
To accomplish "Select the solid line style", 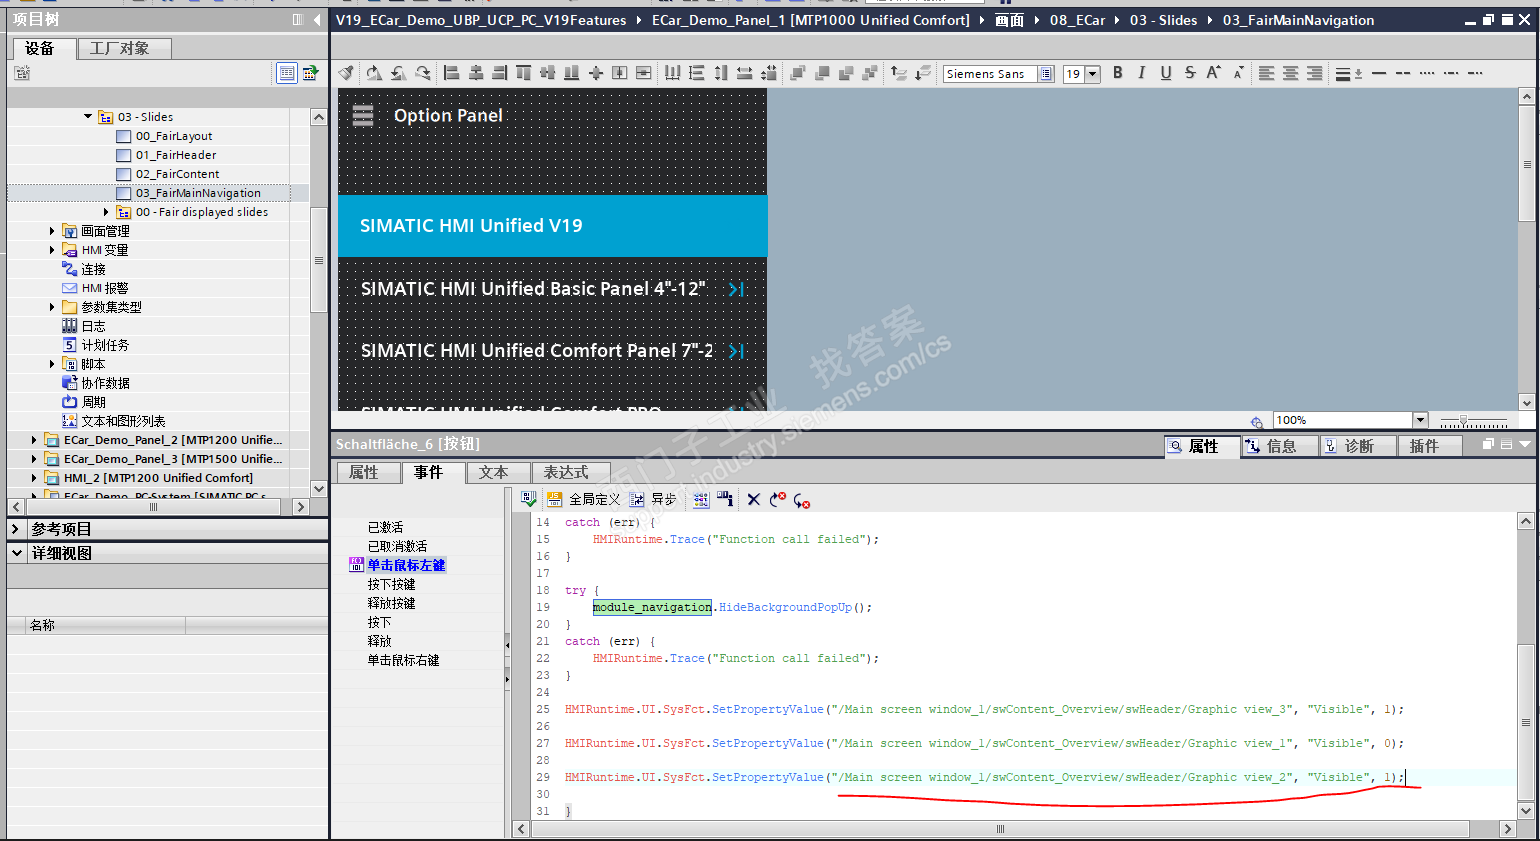I will click(x=1379, y=73).
